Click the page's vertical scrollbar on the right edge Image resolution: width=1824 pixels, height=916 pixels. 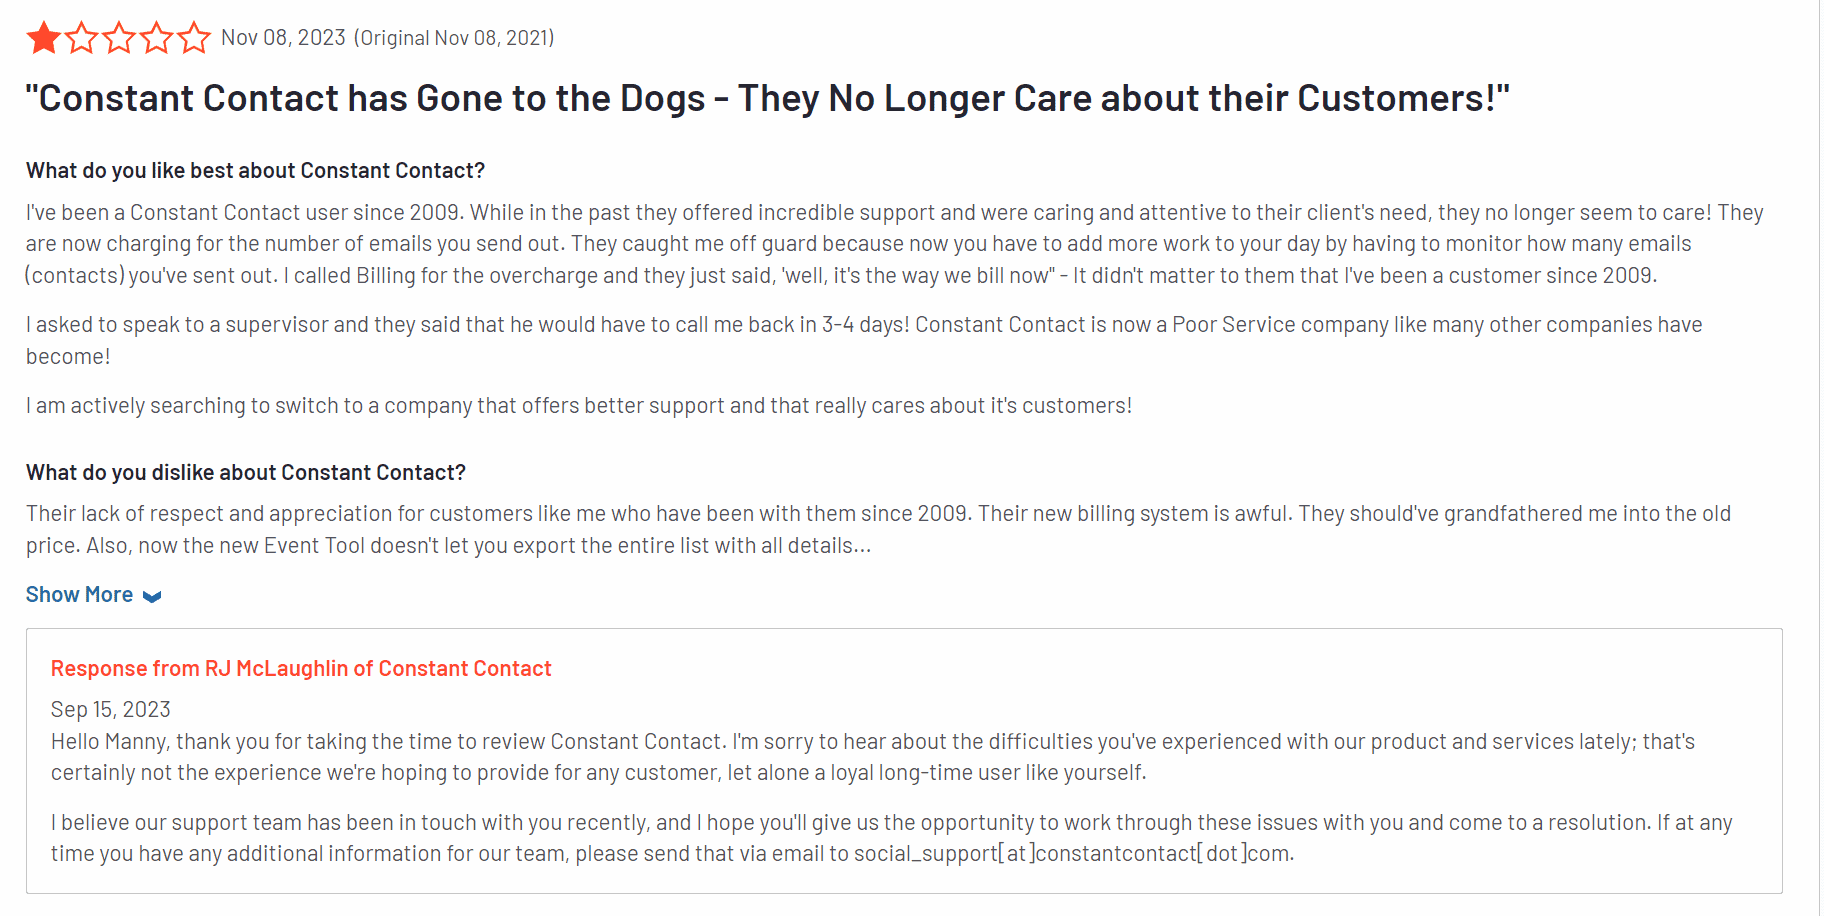point(1820,458)
